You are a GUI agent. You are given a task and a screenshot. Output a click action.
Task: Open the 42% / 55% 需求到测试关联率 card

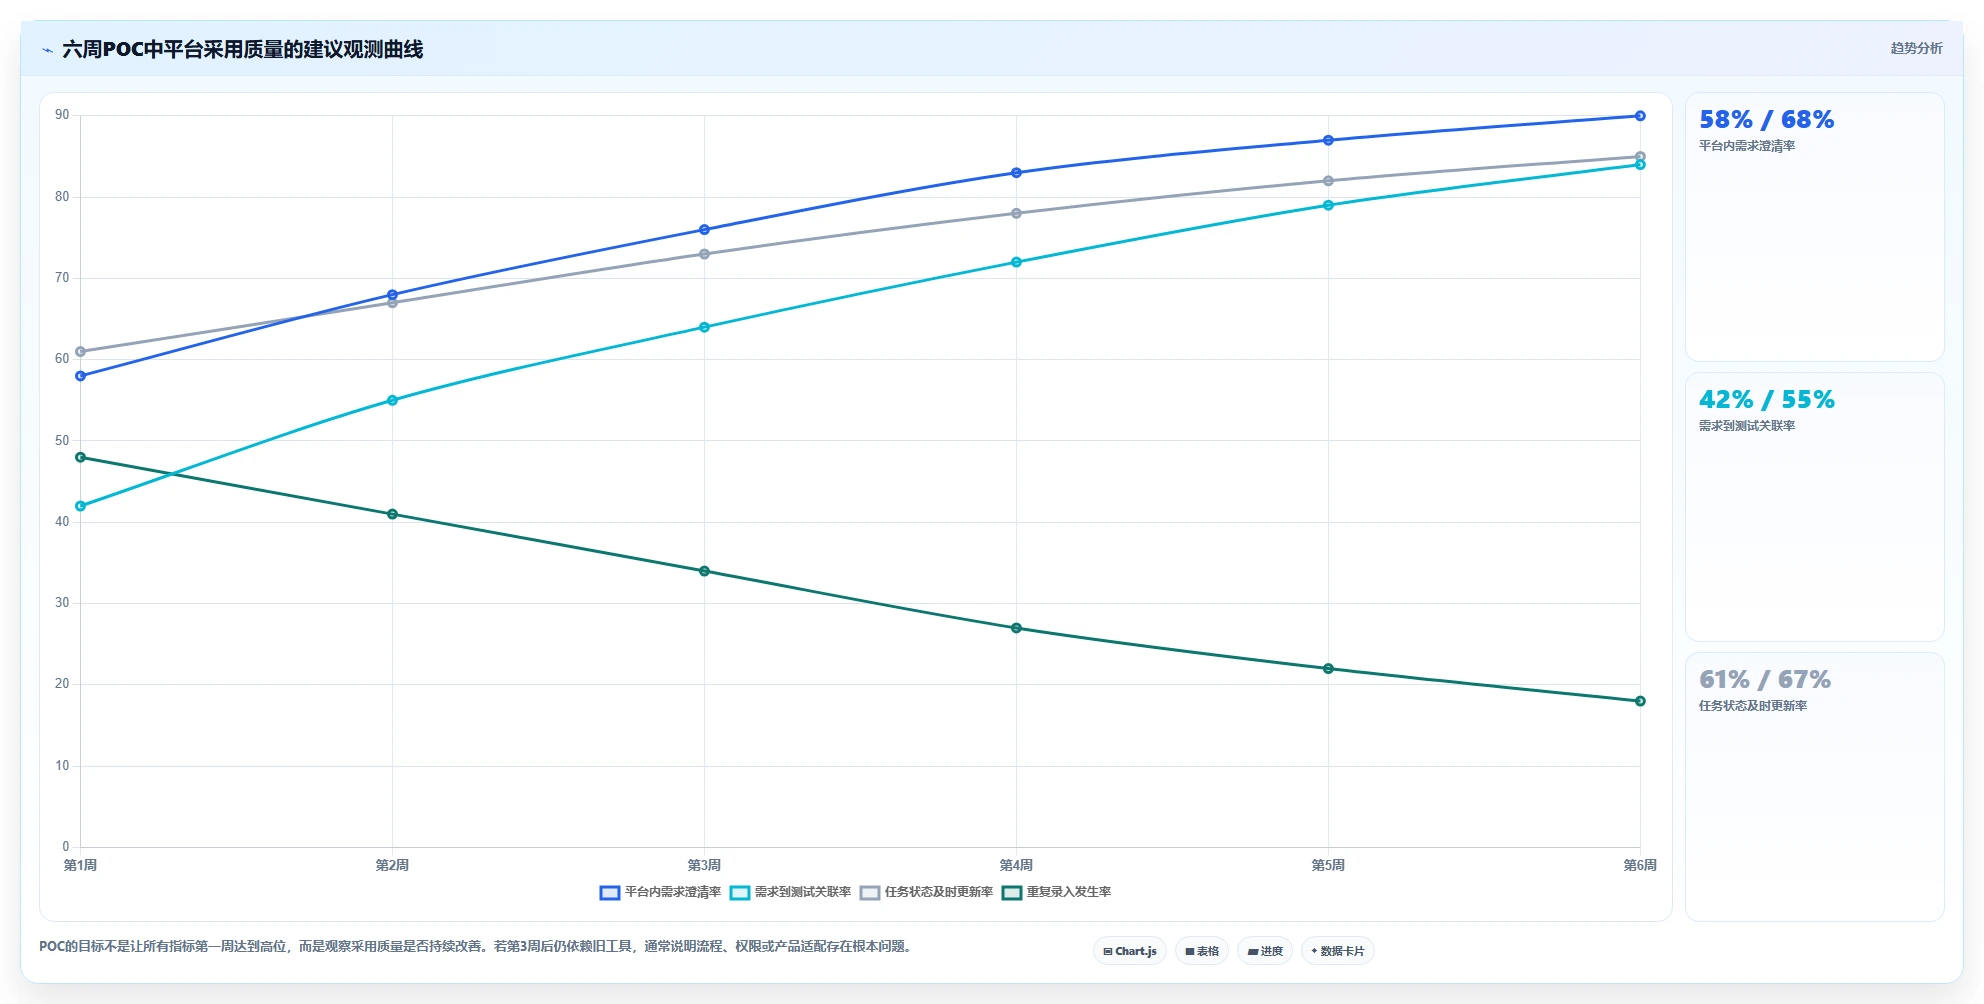click(1814, 507)
